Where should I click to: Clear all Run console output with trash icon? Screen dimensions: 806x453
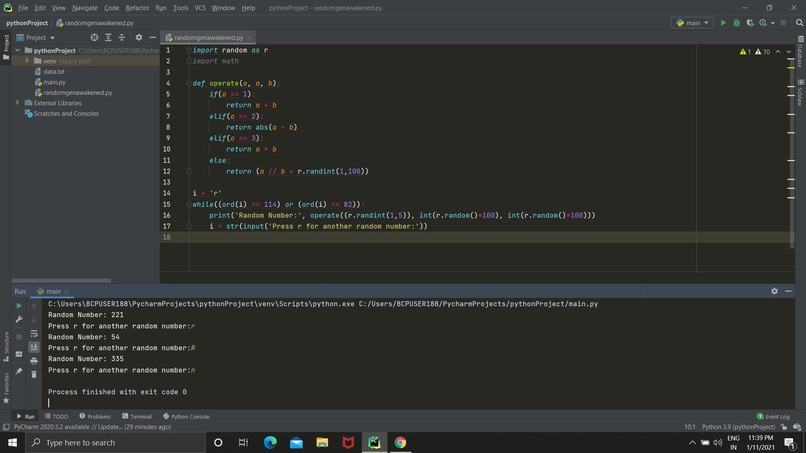tap(34, 374)
